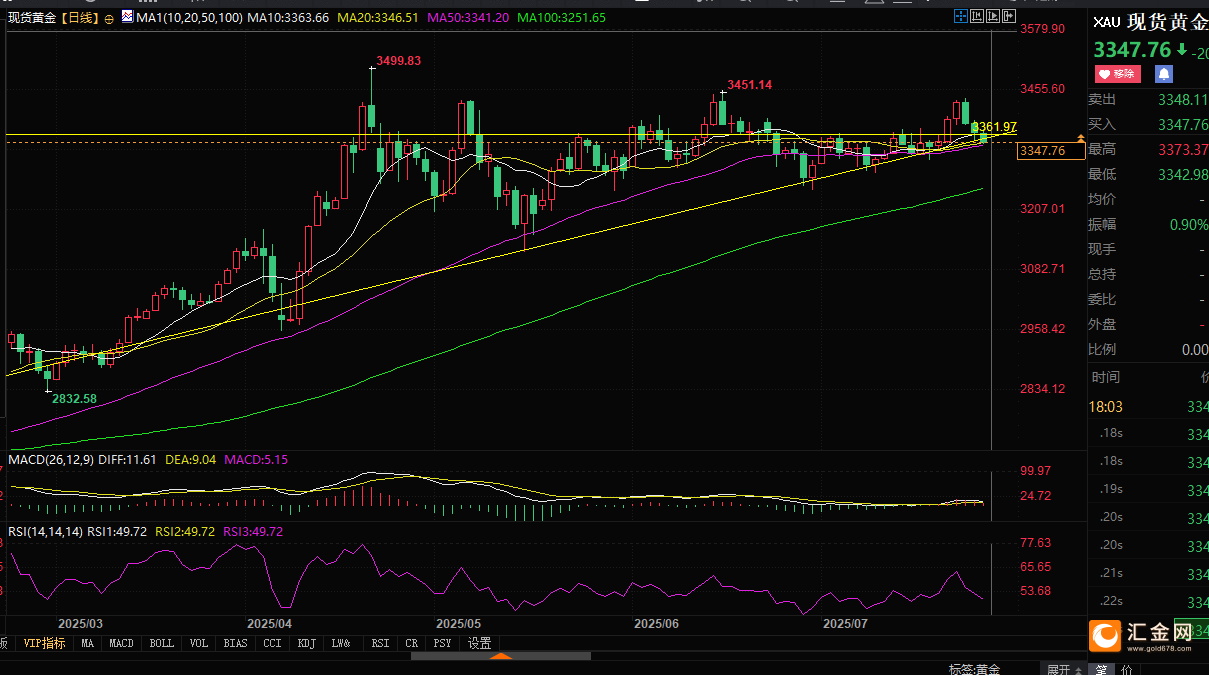Click the 3361.97 yellow line label
This screenshot has width=1209, height=675.
994,127
